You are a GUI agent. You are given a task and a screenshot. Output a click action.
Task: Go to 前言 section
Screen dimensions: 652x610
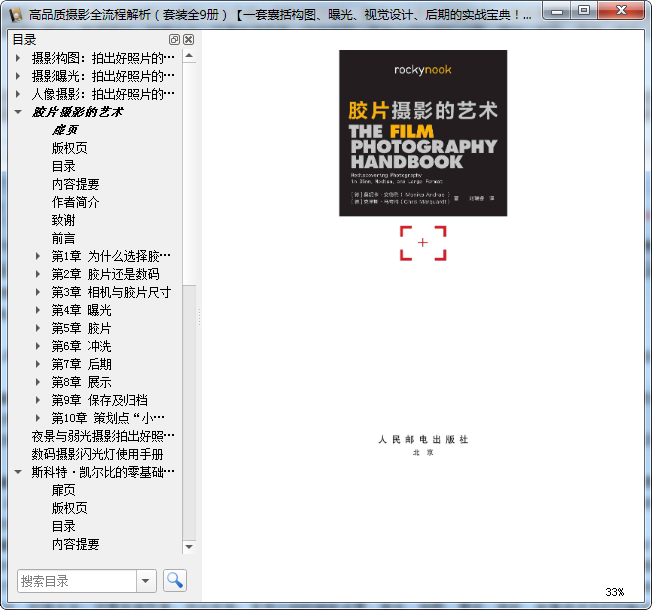click(63, 238)
